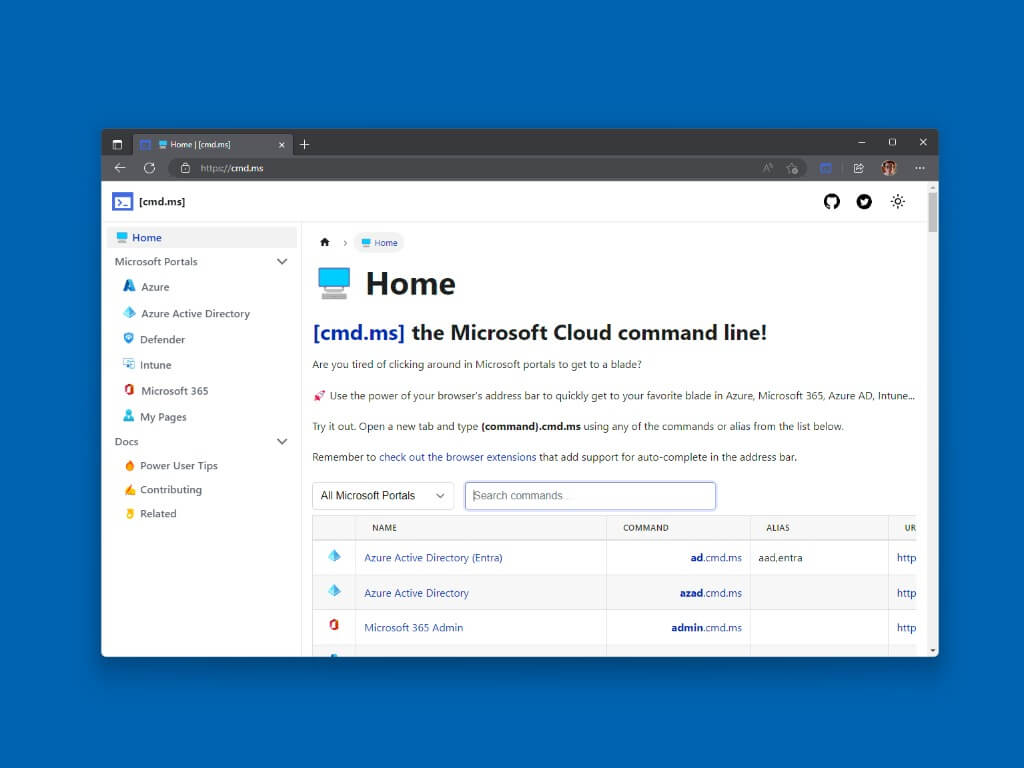Open the Related doc page

point(158,513)
